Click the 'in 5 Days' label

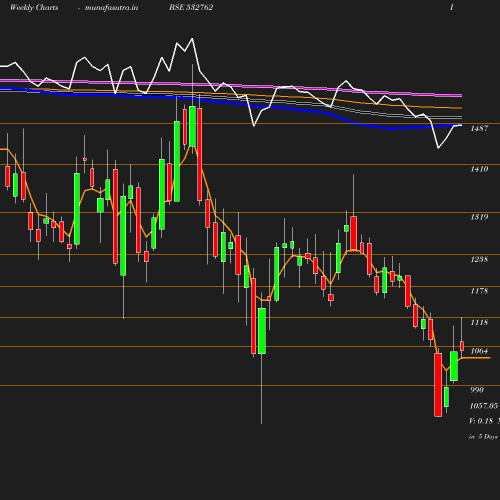(483, 436)
